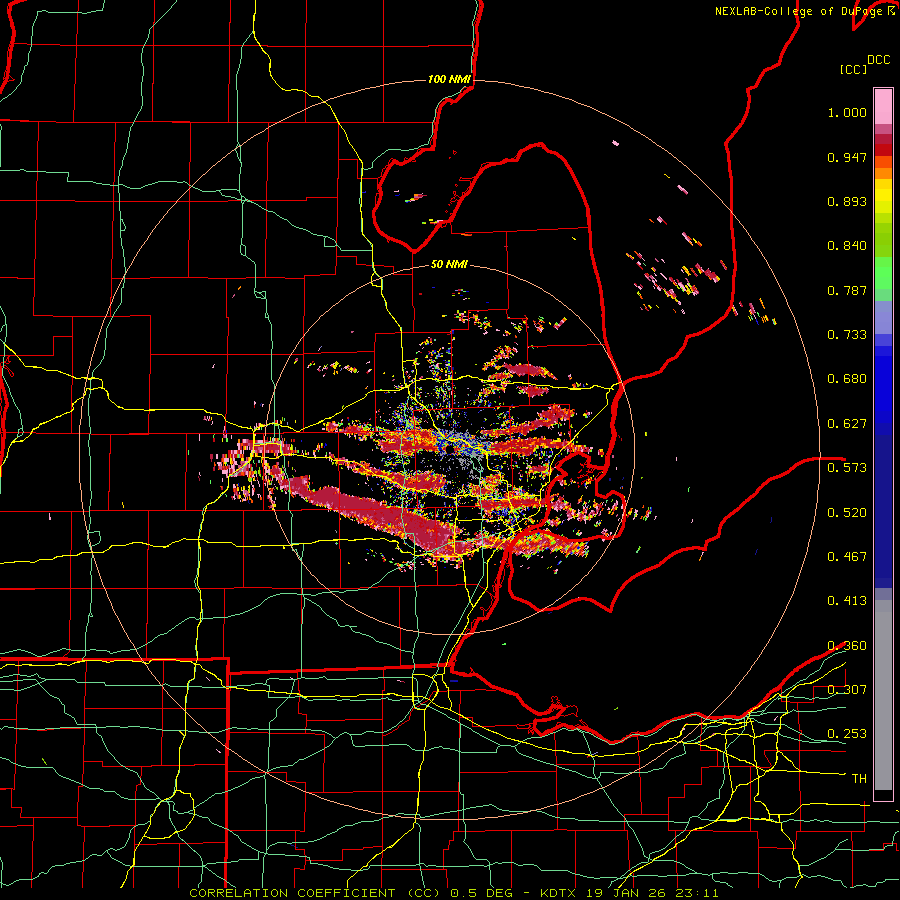Click the TH threshold label
900x900 pixels.
click(859, 779)
